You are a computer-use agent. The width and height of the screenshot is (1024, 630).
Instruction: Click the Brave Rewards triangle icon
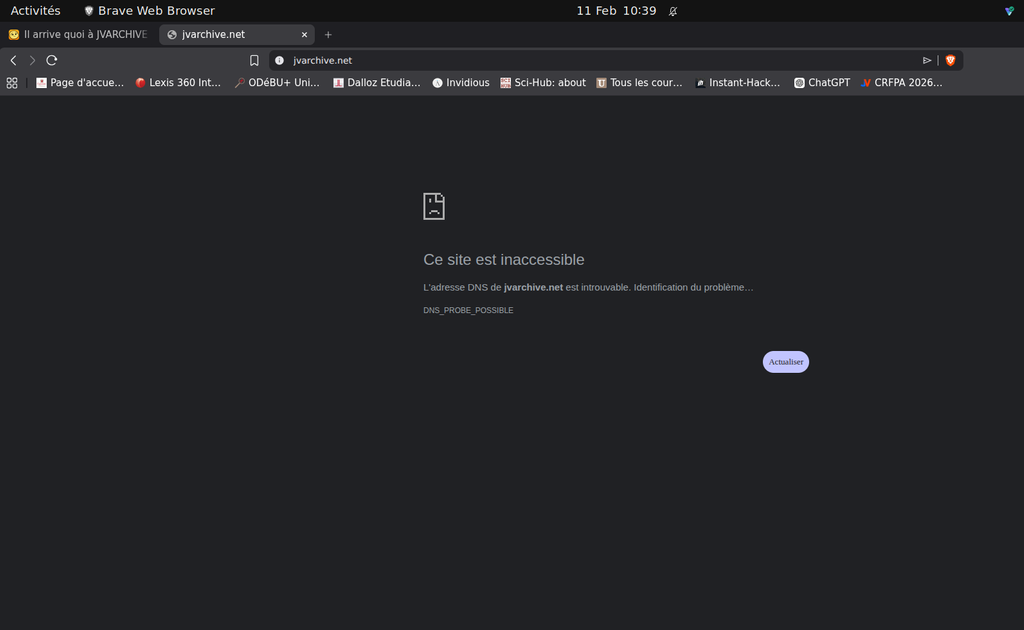point(927,60)
